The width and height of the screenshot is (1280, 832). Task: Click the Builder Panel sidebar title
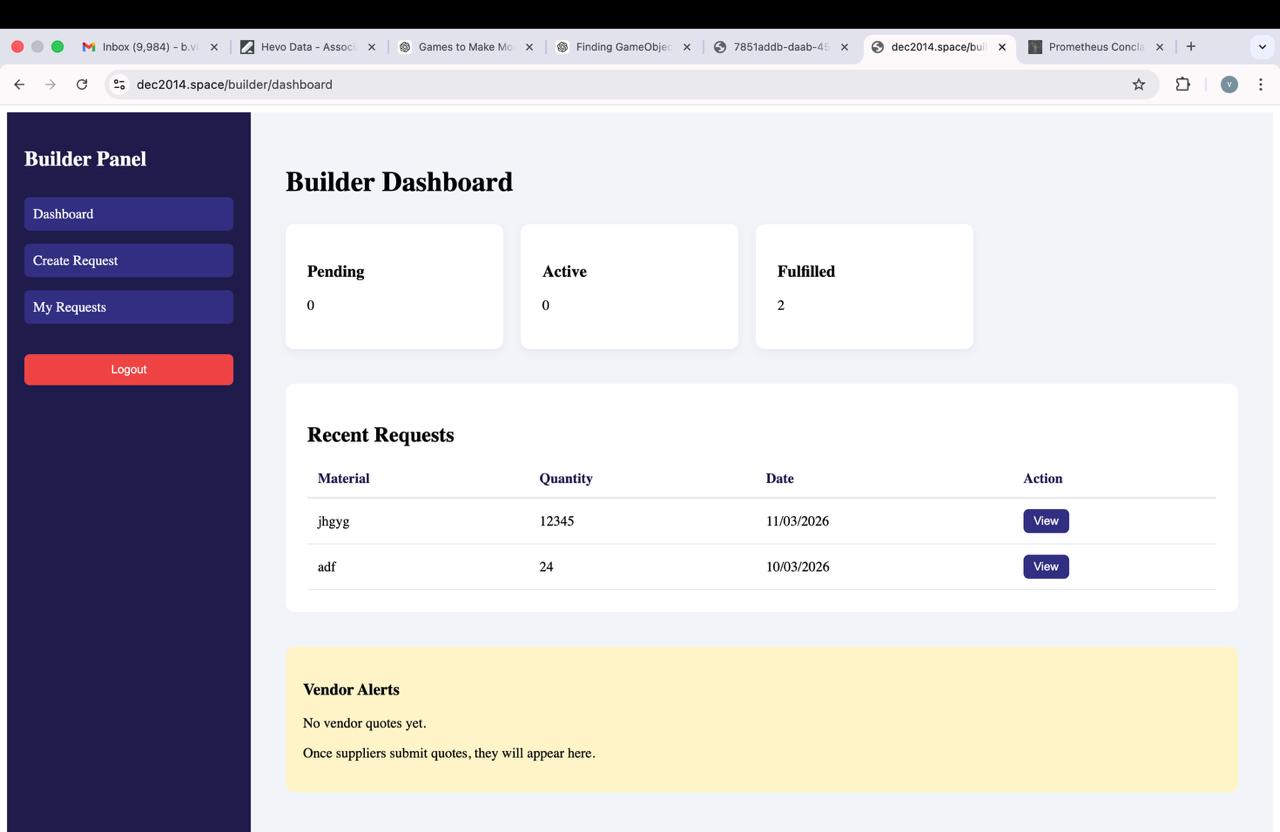(x=85, y=159)
